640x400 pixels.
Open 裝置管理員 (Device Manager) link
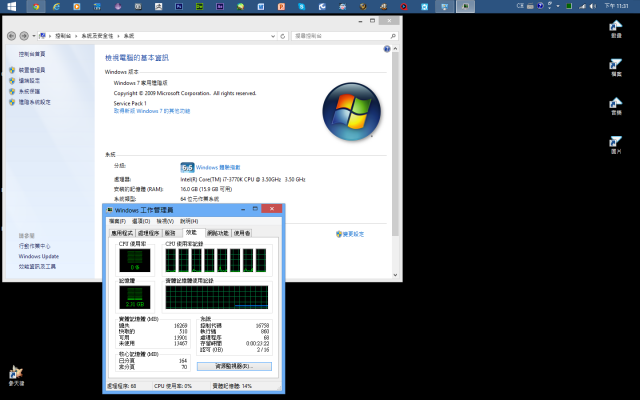click(x=32, y=70)
